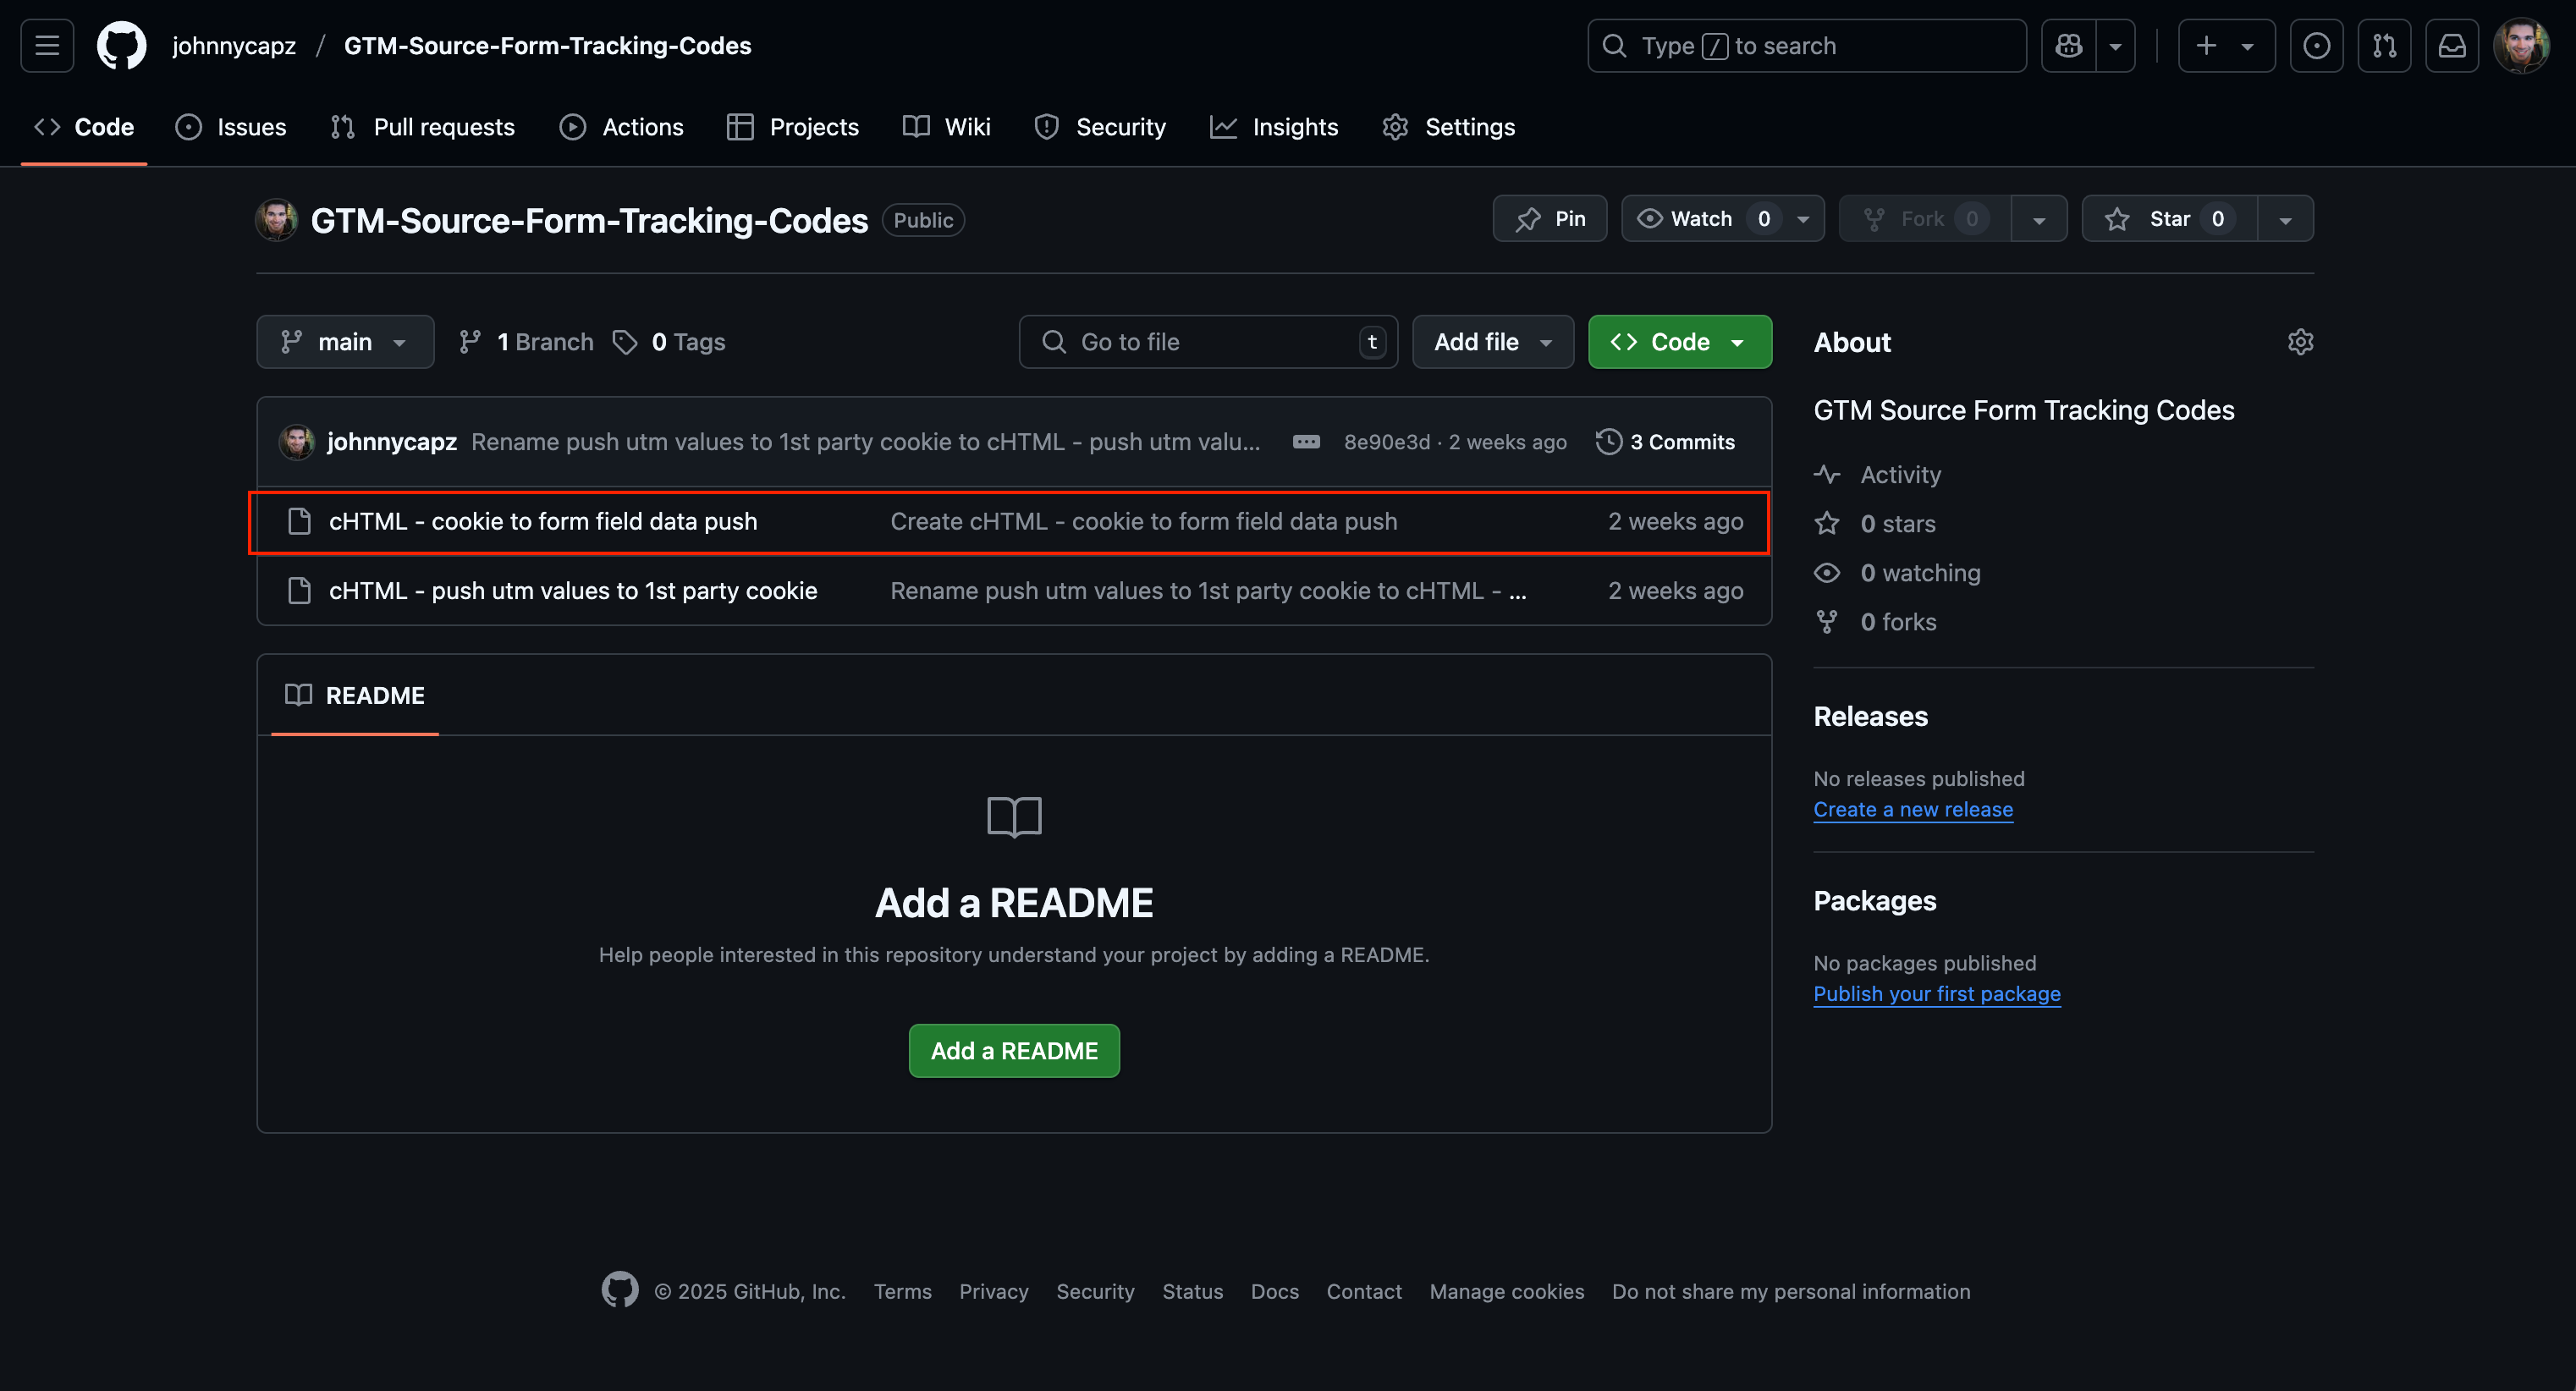Open Copilot chat icon in header
This screenshot has width=2576, height=1391.
tap(2069, 46)
